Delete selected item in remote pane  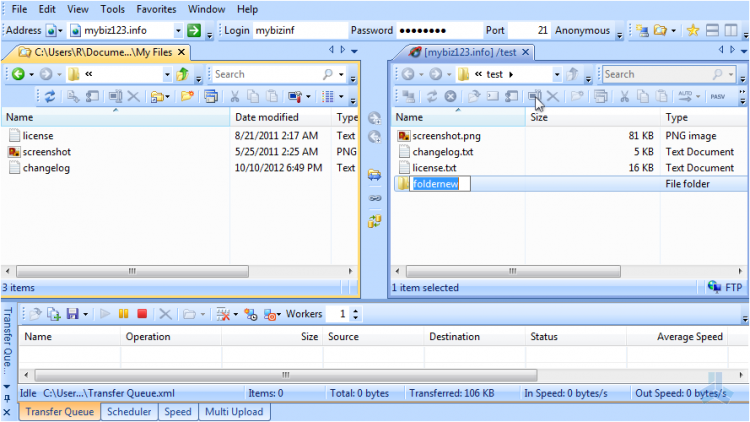[552, 97]
